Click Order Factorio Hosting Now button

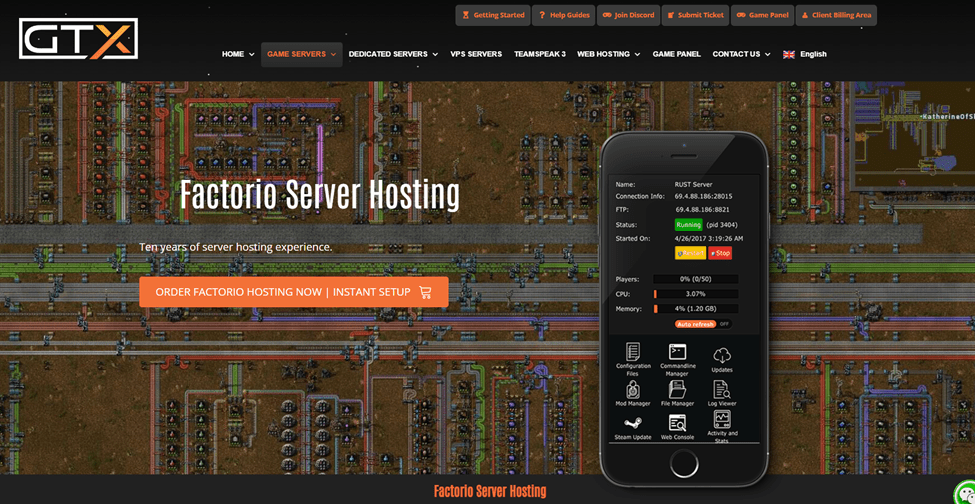(x=293, y=292)
